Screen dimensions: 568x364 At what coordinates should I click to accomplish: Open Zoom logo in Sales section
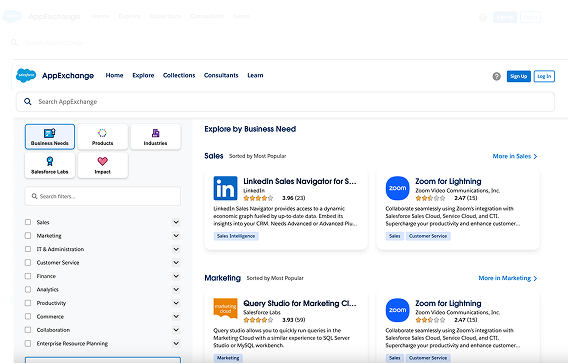[397, 188]
